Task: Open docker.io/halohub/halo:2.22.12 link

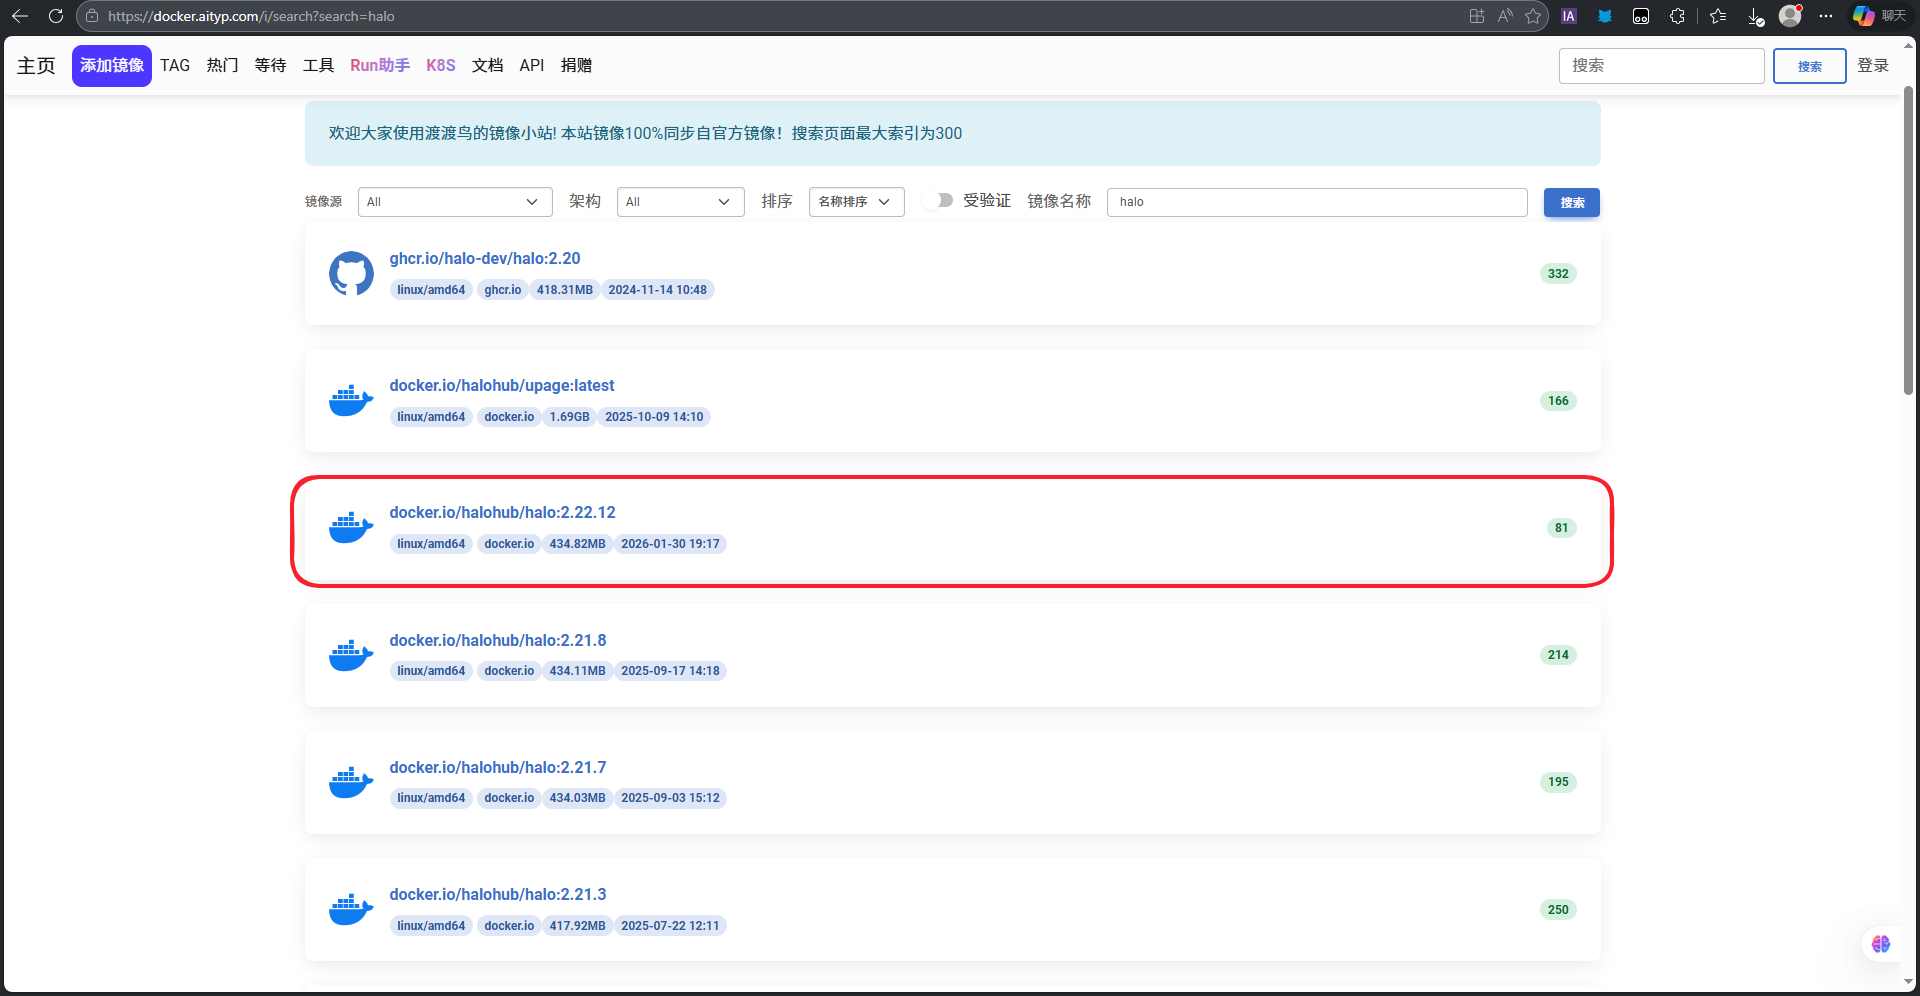Action: 502,512
